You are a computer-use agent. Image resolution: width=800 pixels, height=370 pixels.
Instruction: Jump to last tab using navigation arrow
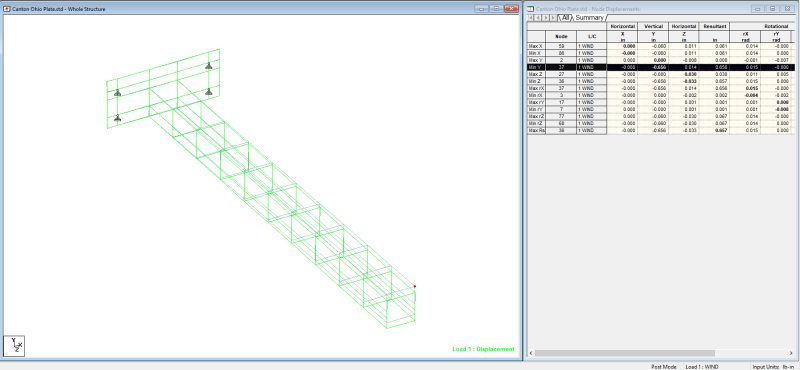tap(553, 18)
